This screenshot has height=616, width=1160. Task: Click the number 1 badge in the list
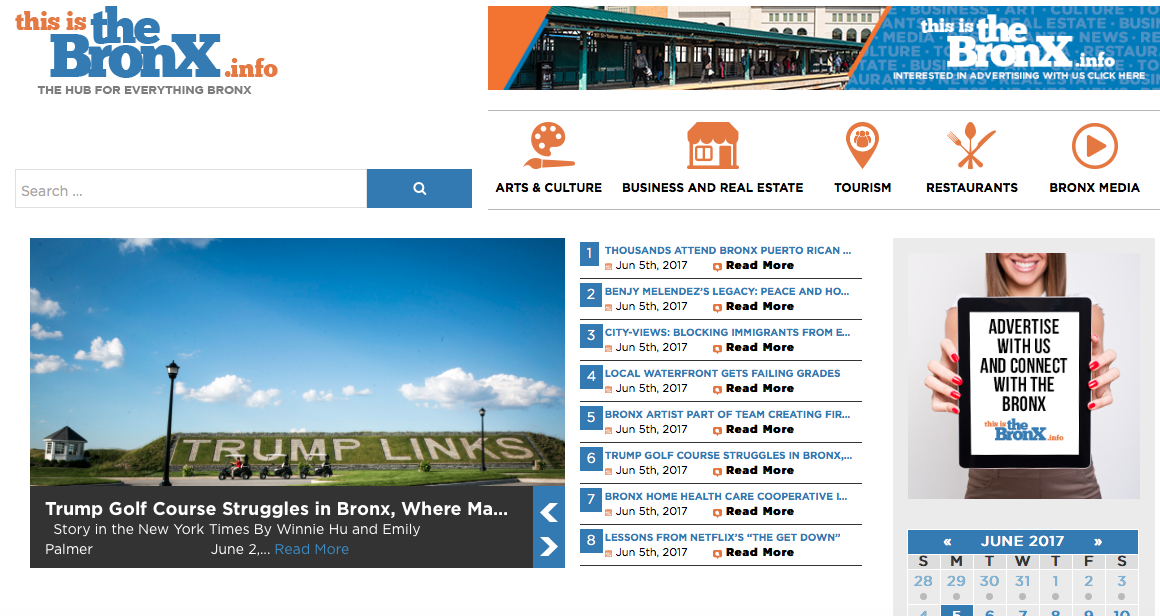click(x=590, y=254)
